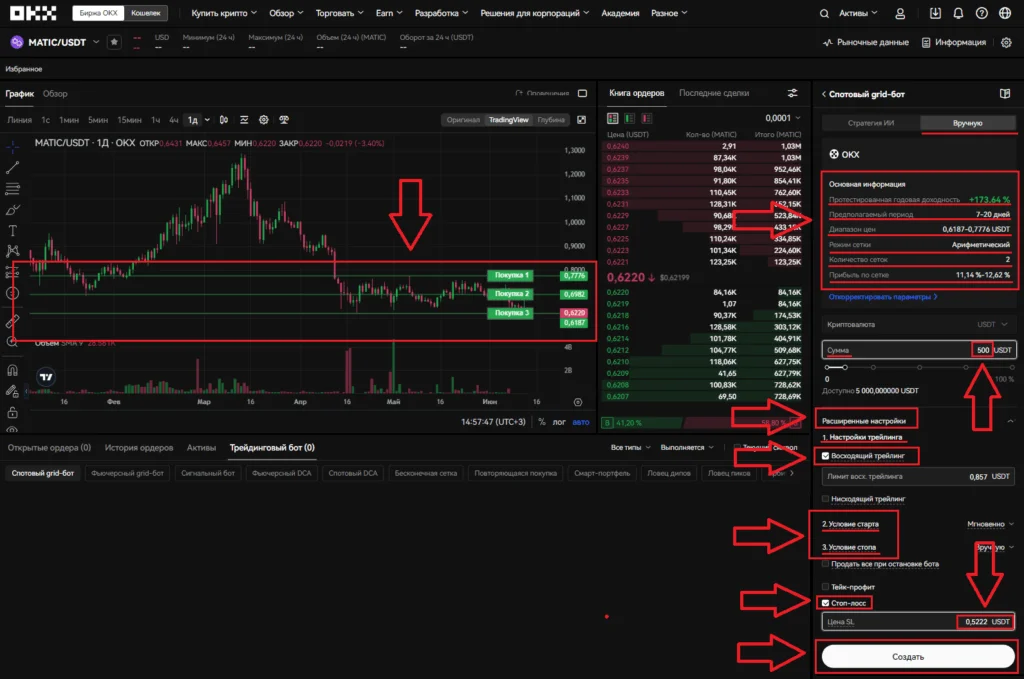Open the download app icon in header
1024x679 pixels.
pyautogui.click(x=935, y=13)
